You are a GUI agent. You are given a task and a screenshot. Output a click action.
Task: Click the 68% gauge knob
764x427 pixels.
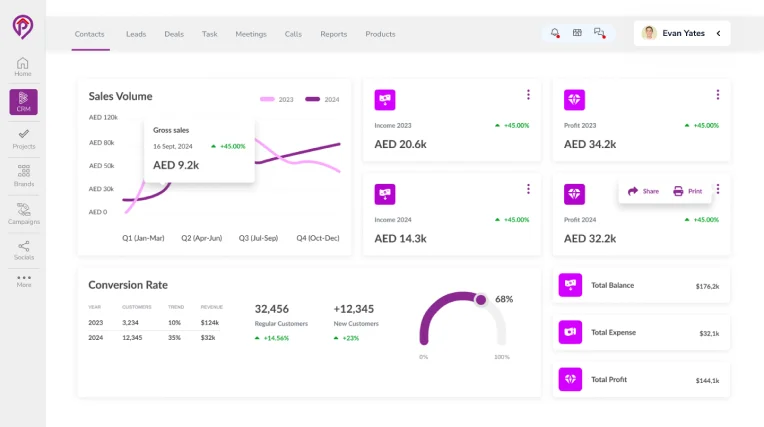pos(481,300)
